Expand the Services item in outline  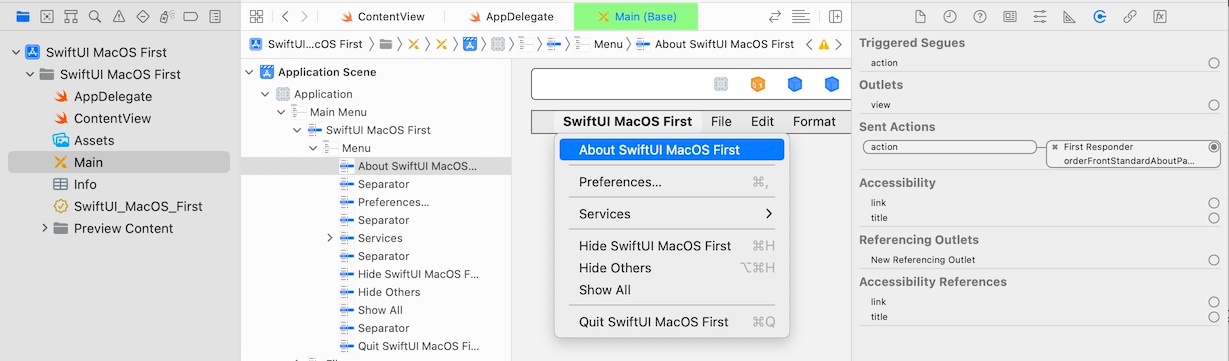click(x=330, y=238)
